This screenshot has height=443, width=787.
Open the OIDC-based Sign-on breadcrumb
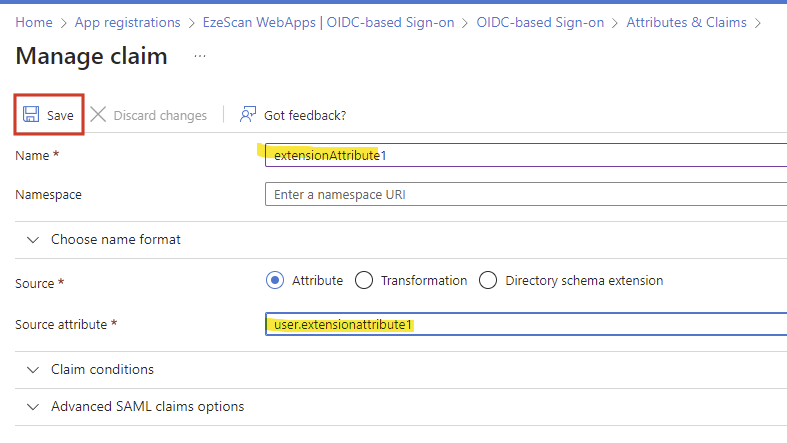pyautogui.click(x=540, y=22)
